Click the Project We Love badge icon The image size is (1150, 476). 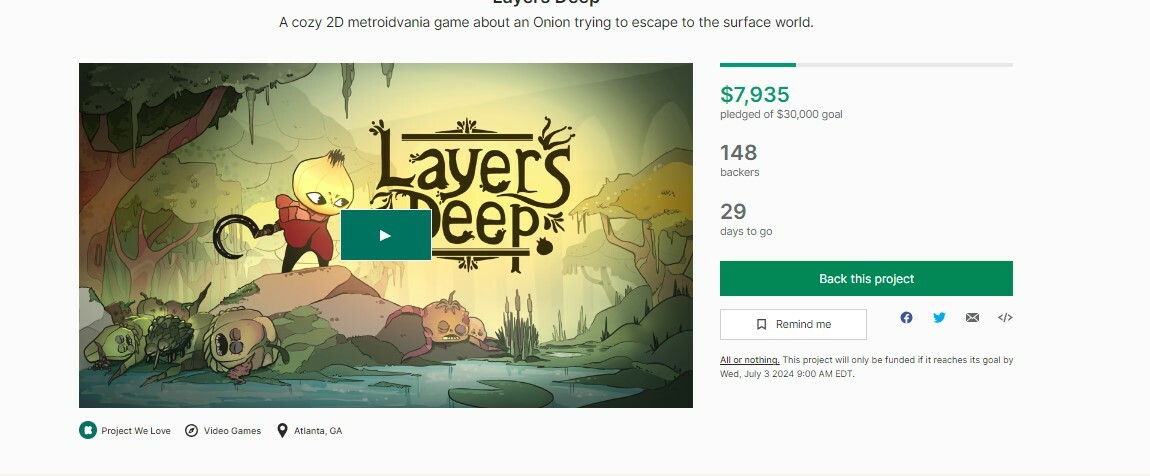click(x=88, y=431)
